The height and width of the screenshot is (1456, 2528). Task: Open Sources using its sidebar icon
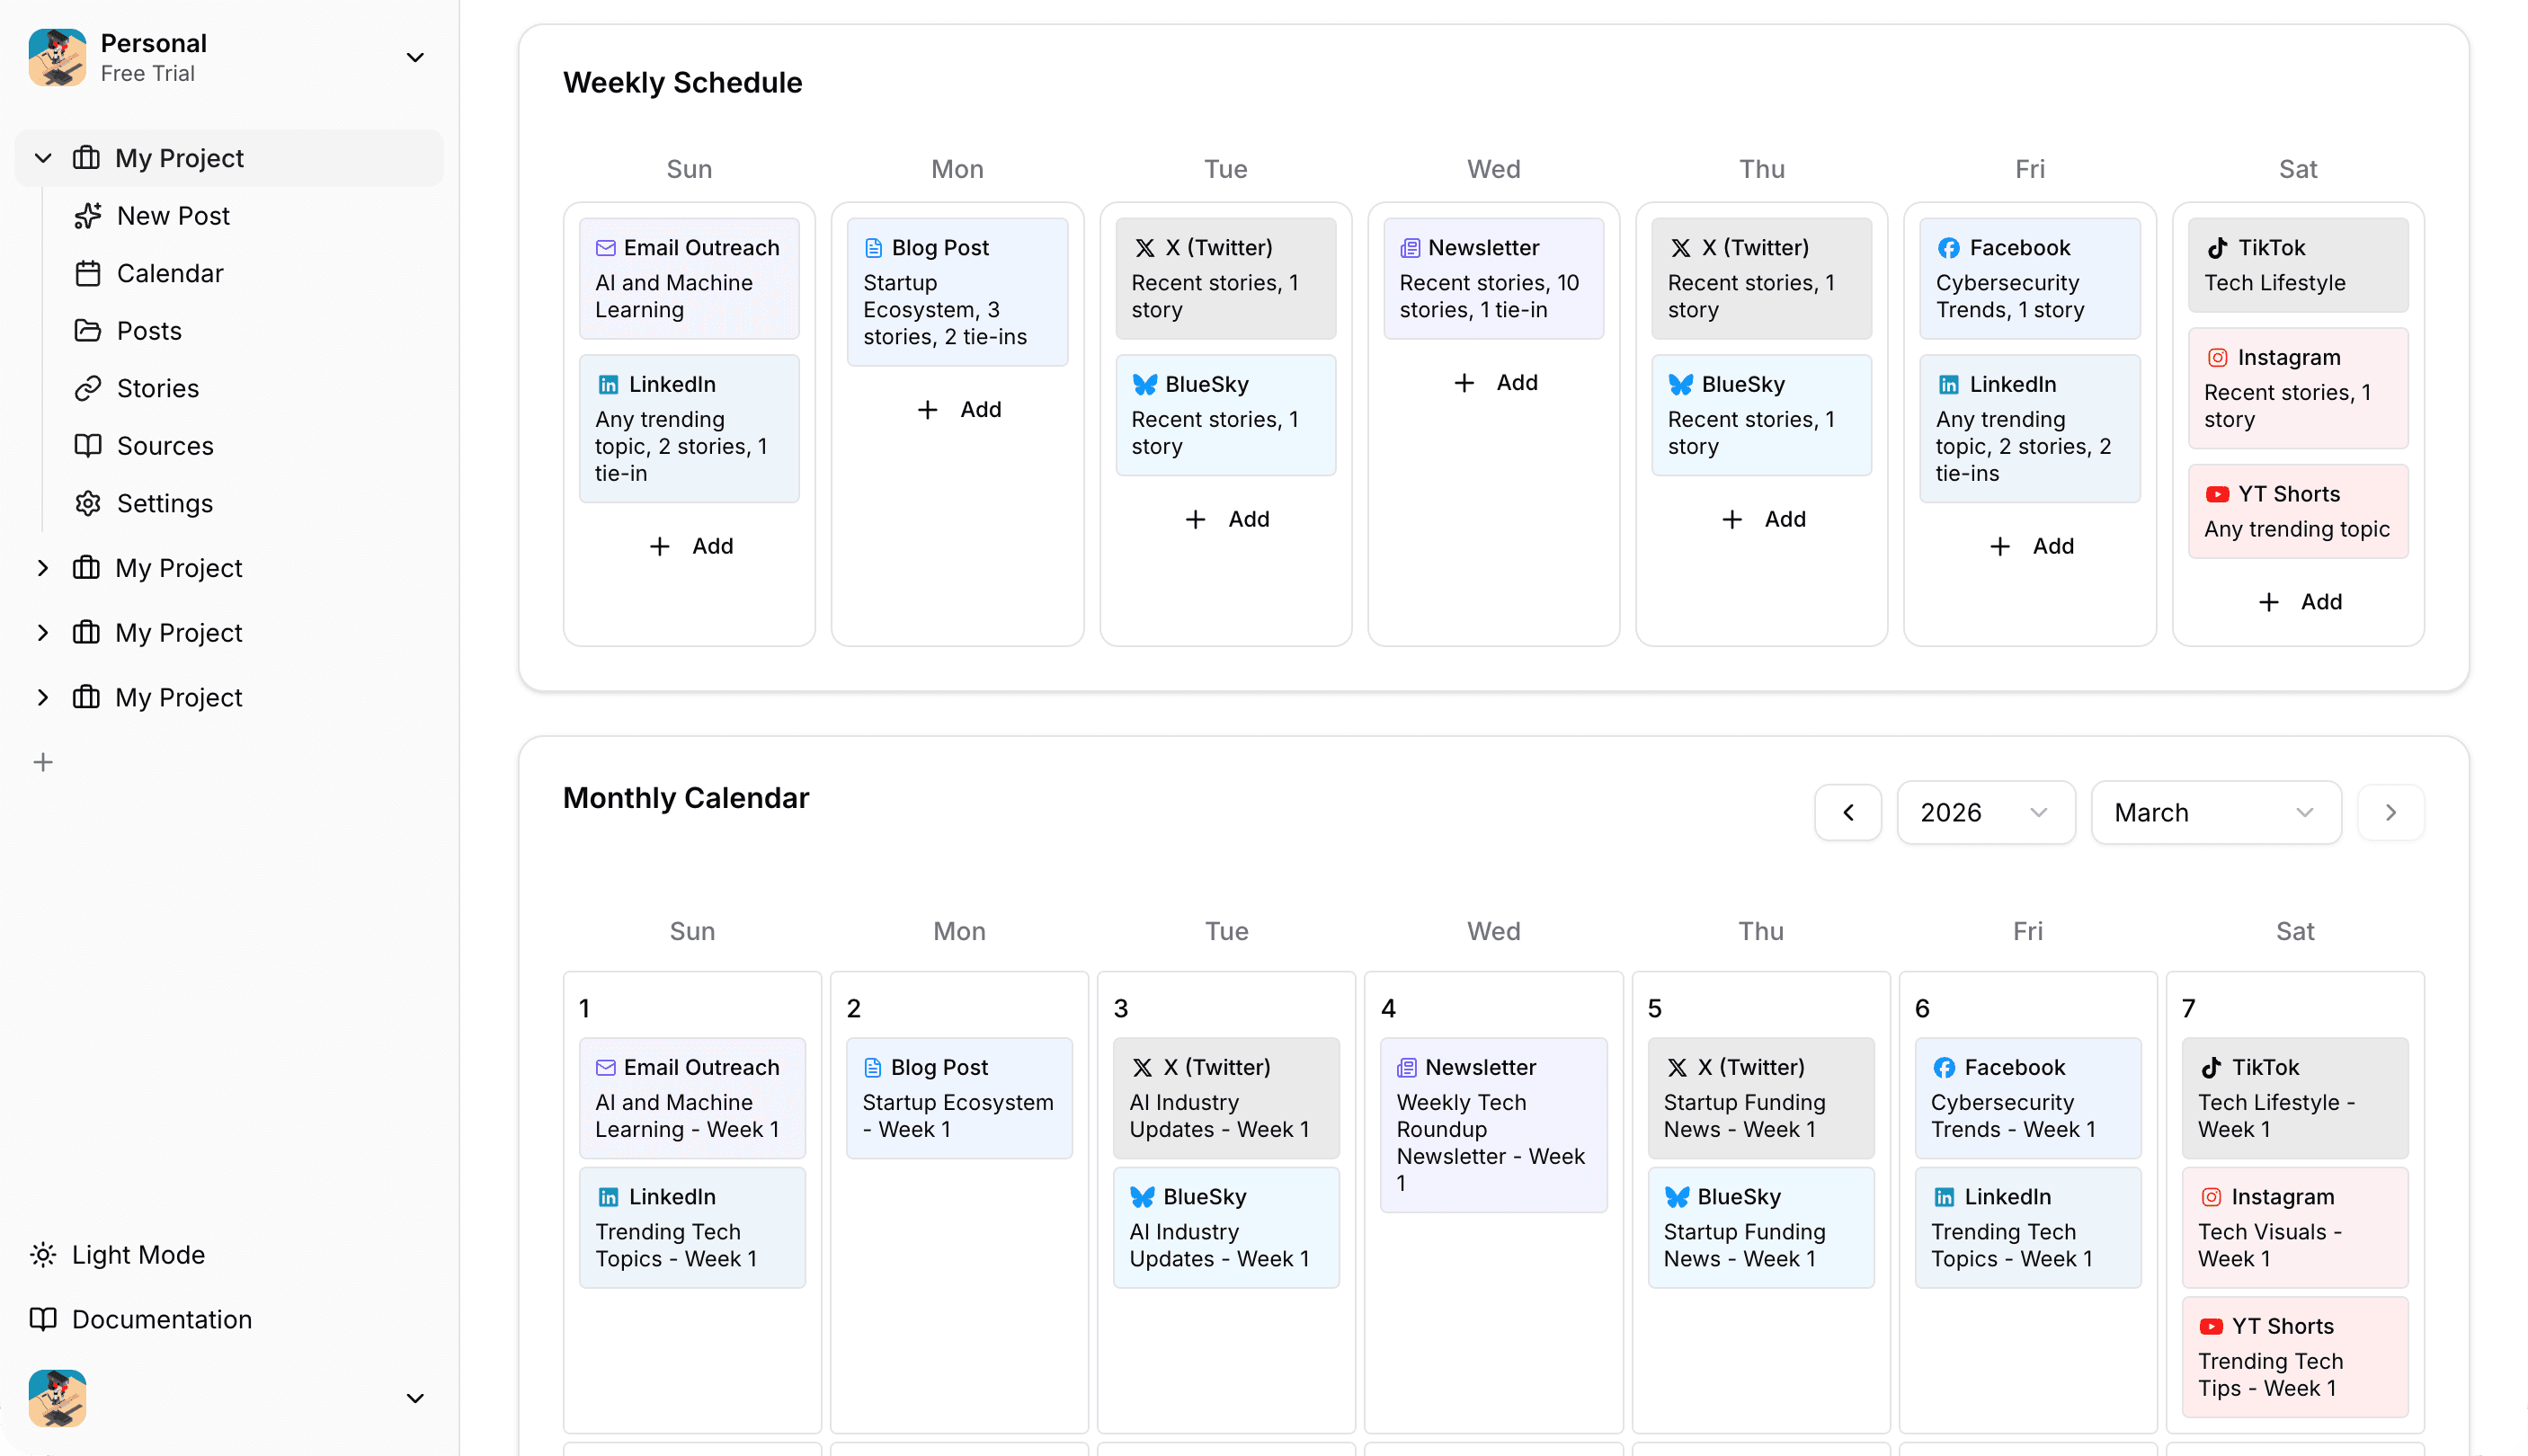pyautogui.click(x=89, y=445)
